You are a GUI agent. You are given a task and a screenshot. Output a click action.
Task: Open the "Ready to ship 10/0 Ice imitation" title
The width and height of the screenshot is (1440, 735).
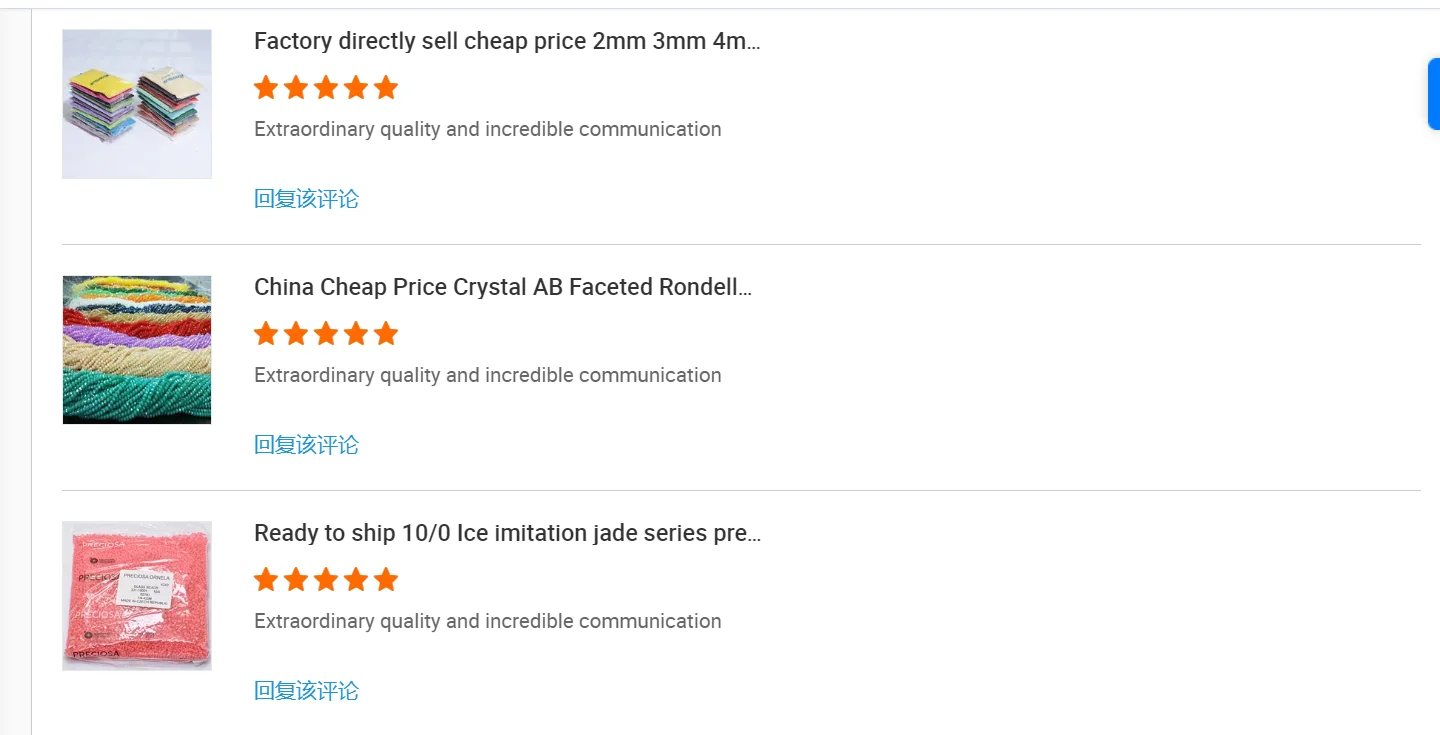coord(507,533)
